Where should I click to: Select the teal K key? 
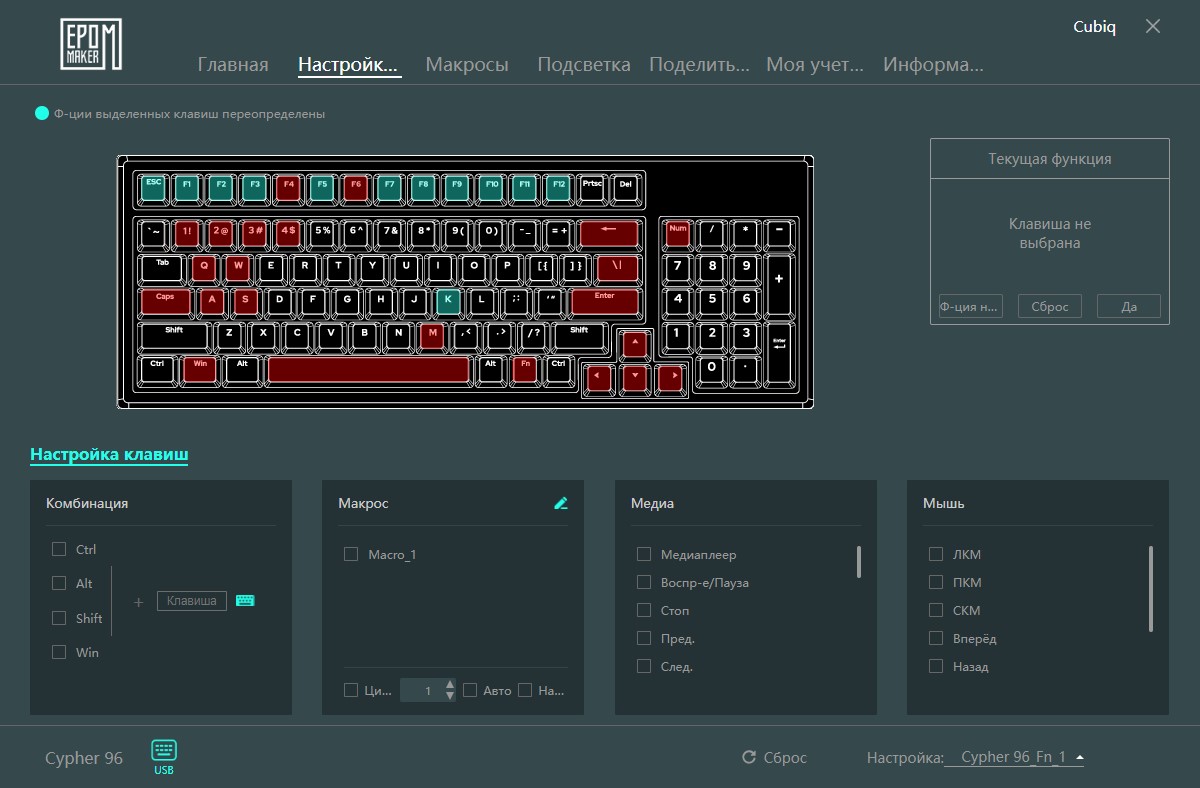(449, 301)
